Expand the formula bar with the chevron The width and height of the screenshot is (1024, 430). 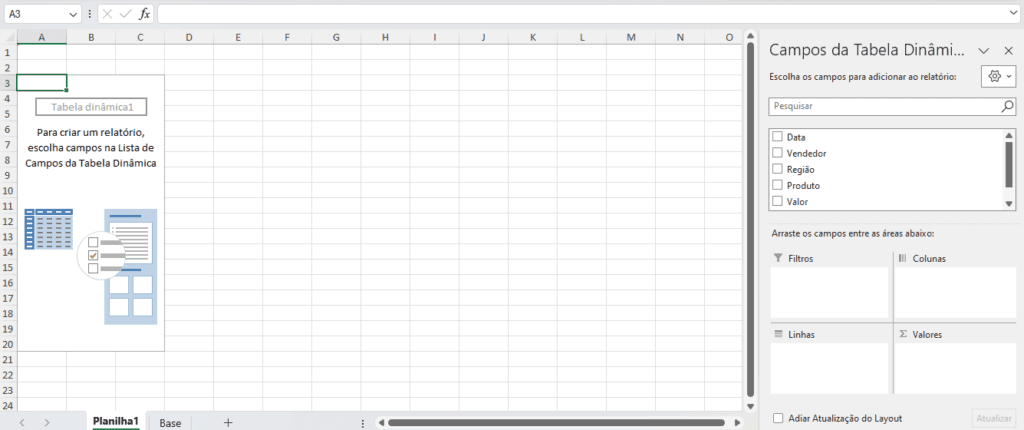point(1013,13)
